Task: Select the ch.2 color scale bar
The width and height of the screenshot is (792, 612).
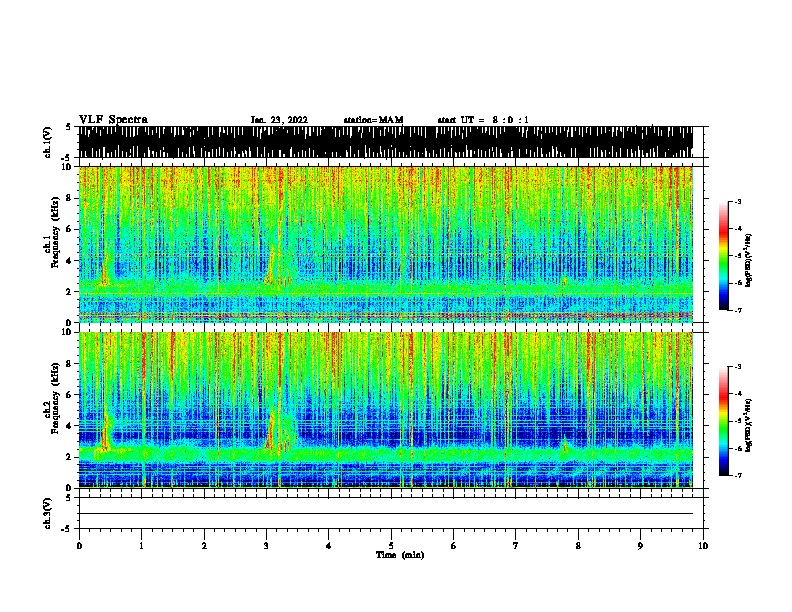Action: 724,421
